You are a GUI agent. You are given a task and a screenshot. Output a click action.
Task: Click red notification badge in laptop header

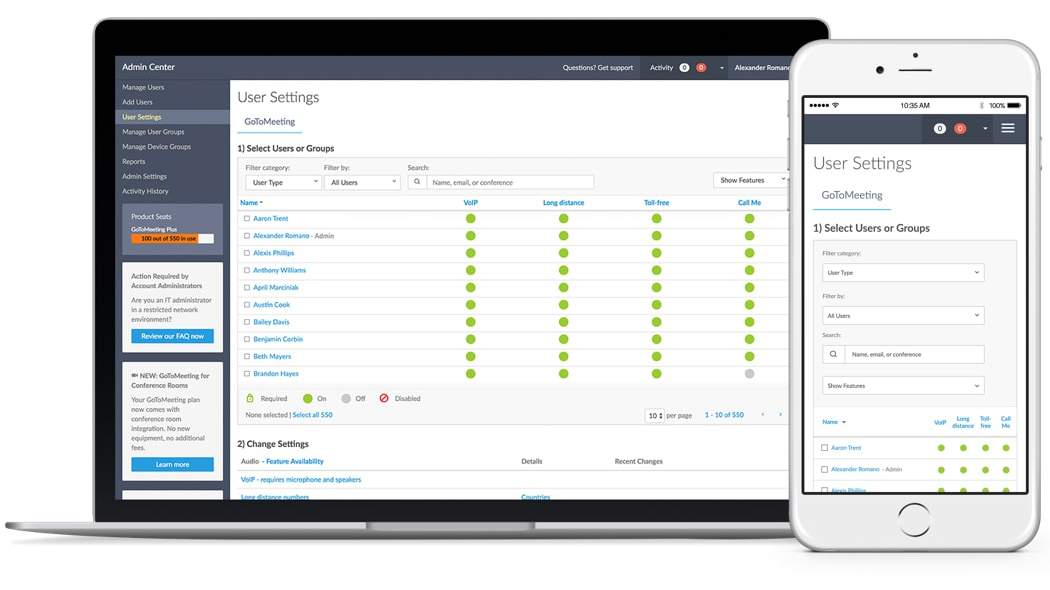701,68
